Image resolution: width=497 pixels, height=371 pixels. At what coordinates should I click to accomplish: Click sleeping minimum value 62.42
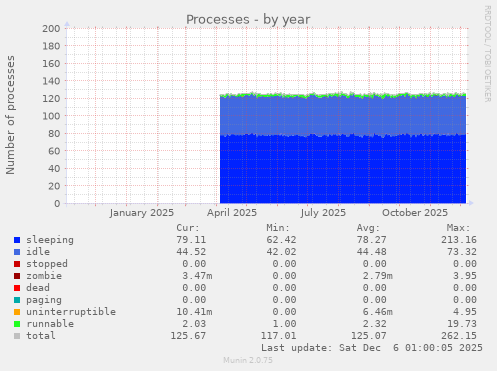[x=281, y=240]
